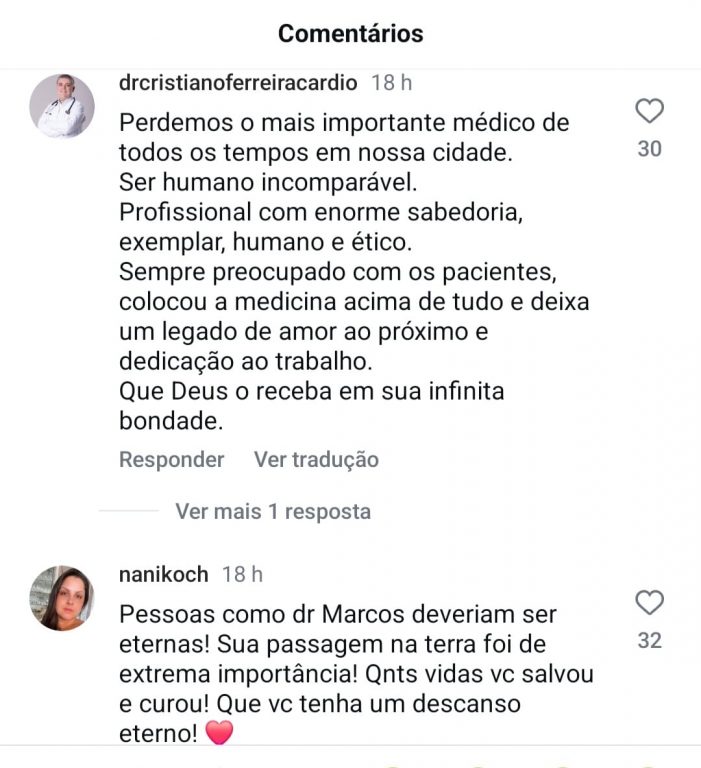Image resolution: width=701 pixels, height=768 pixels.
Task: Like nanikoch's comment with the heart icon
Action: pos(649,602)
